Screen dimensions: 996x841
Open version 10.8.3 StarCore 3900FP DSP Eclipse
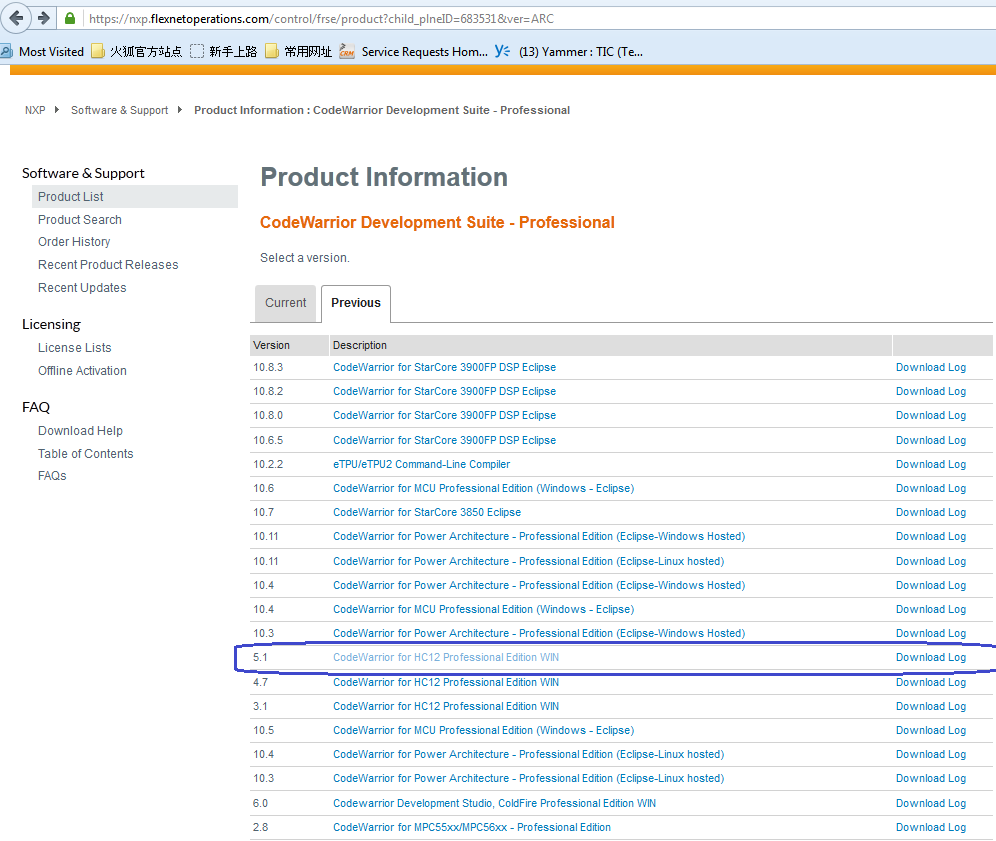tap(444, 367)
